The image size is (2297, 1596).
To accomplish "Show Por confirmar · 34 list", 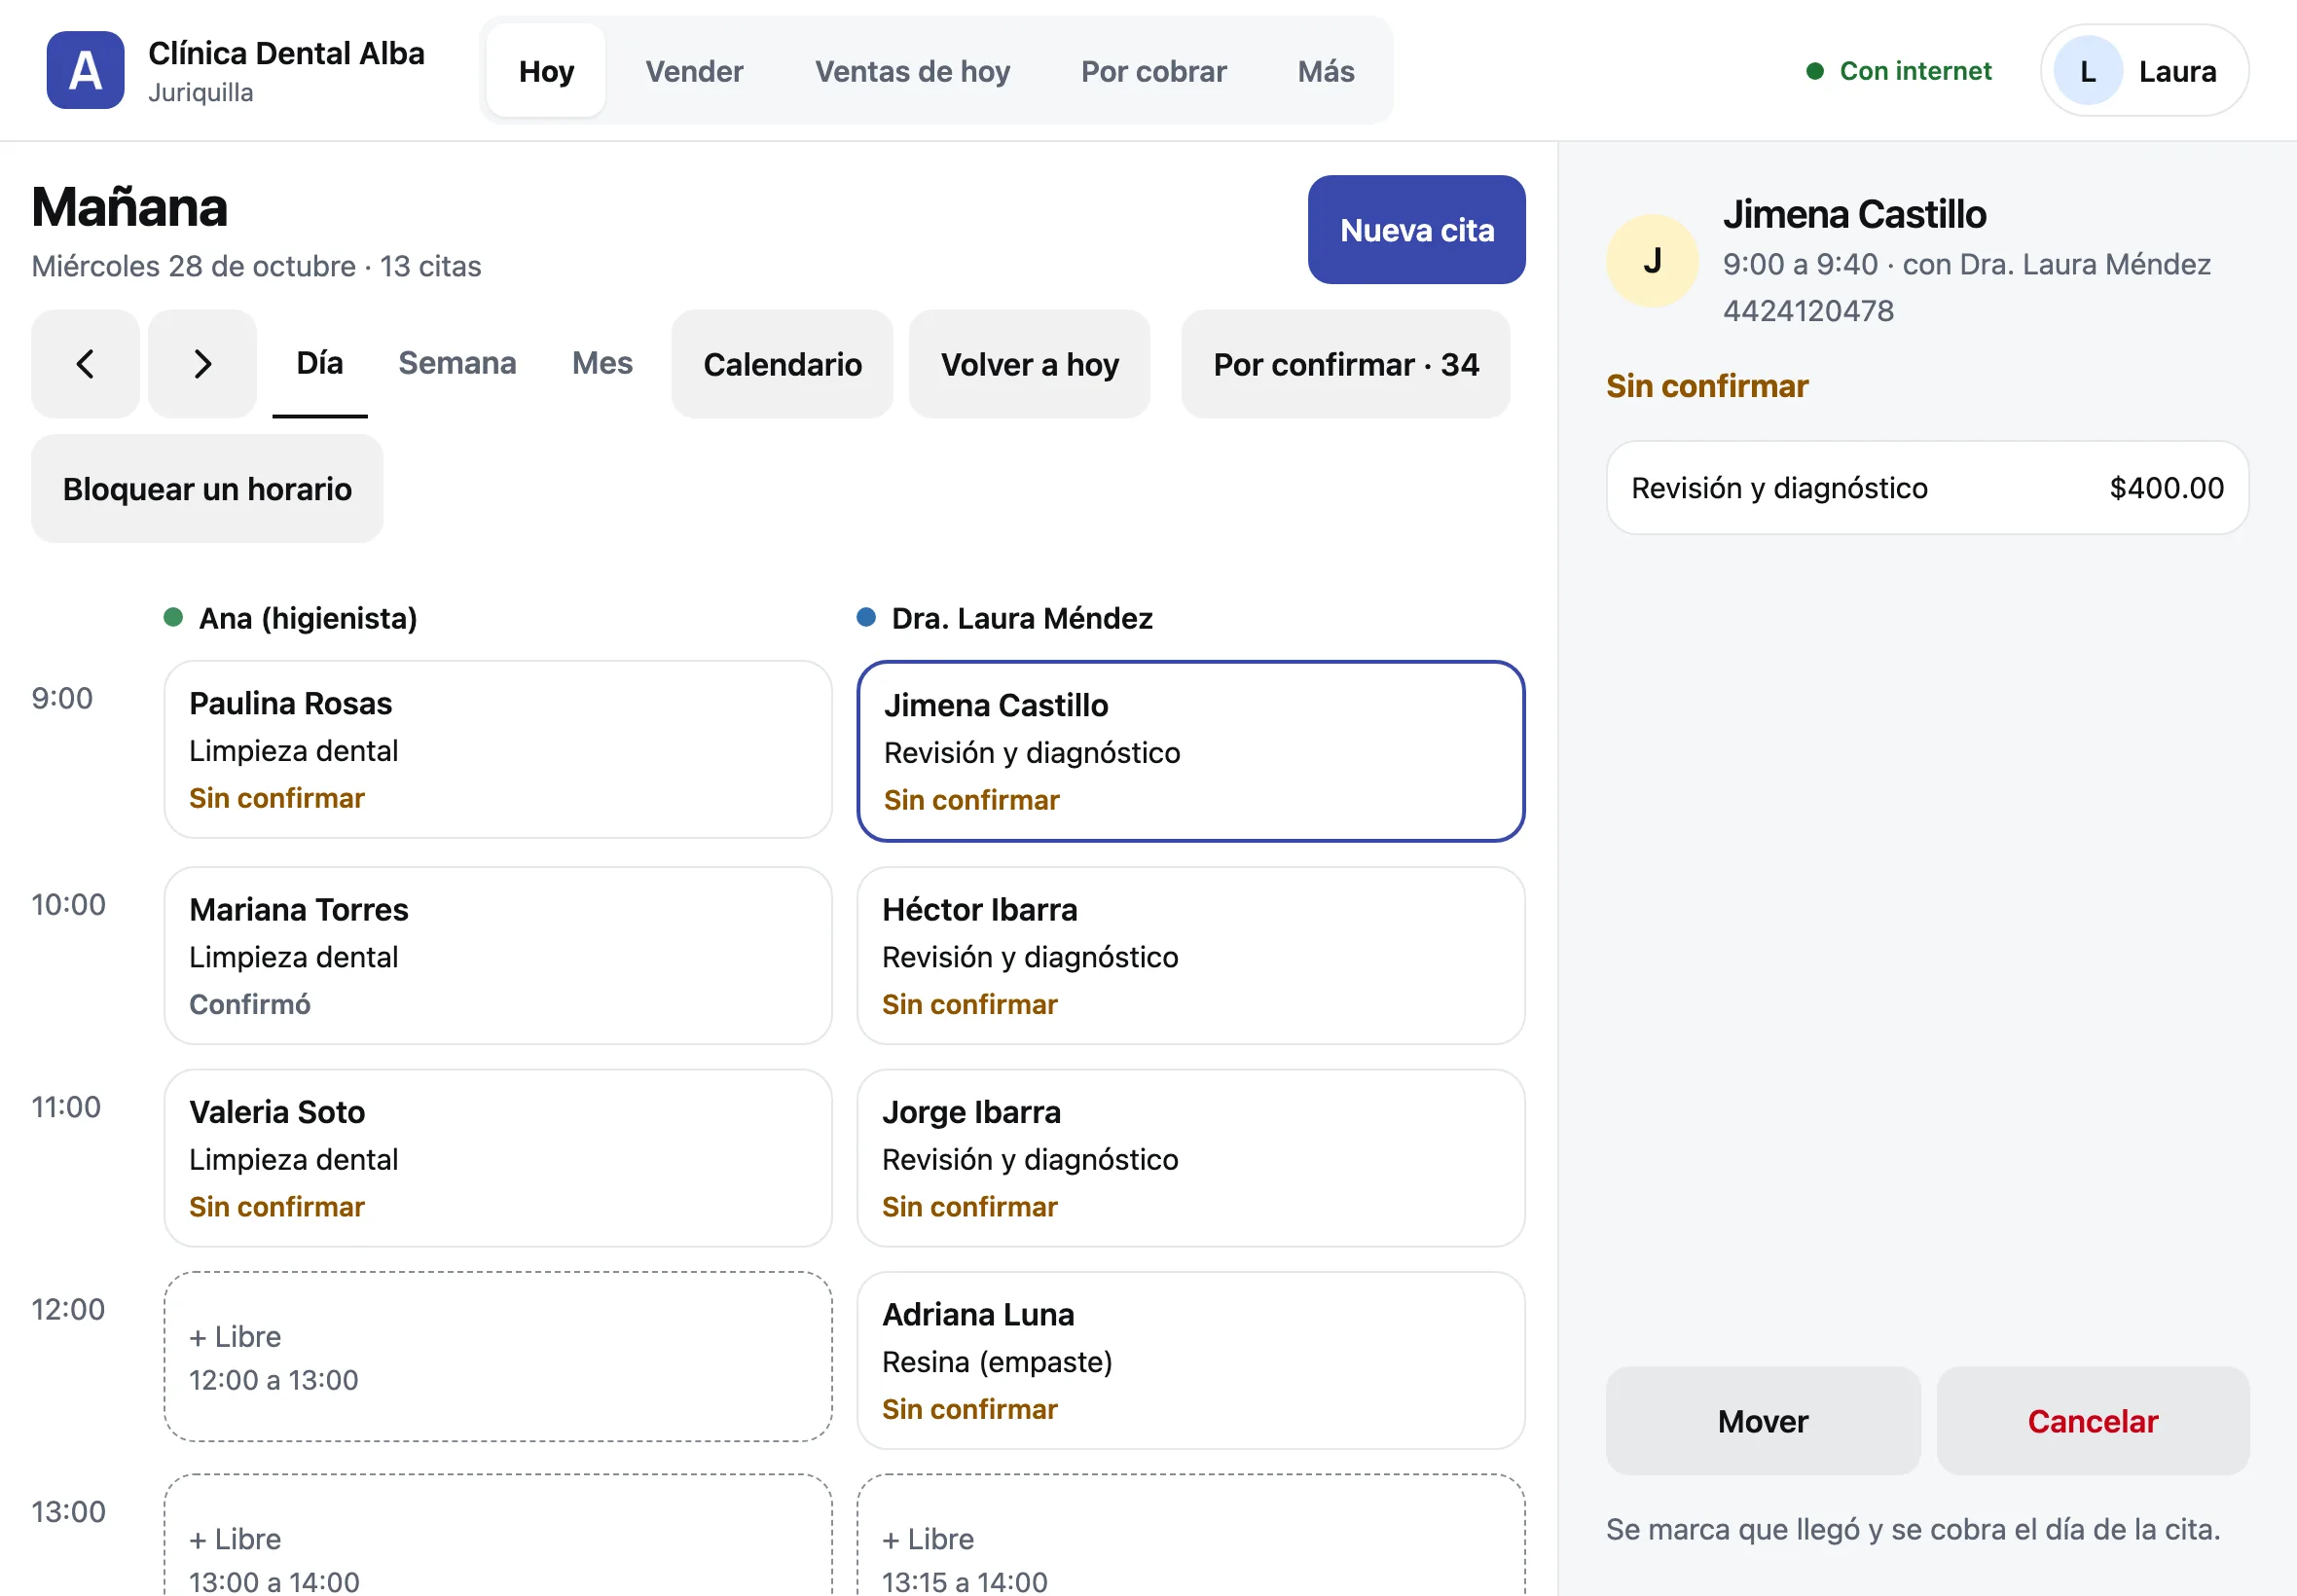I will pos(1345,364).
